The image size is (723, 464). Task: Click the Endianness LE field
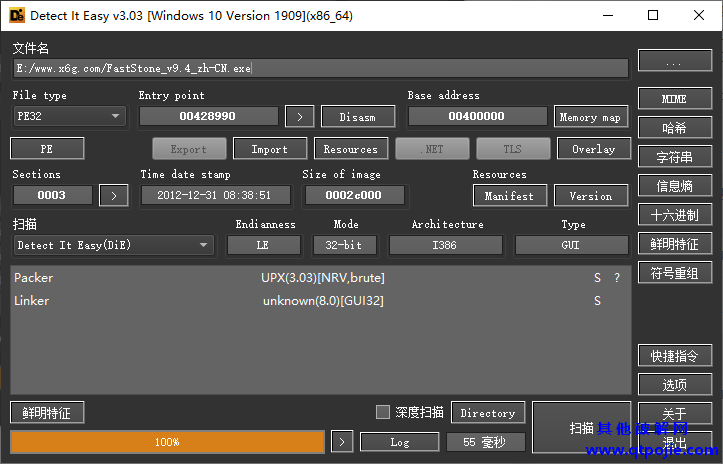(264, 245)
